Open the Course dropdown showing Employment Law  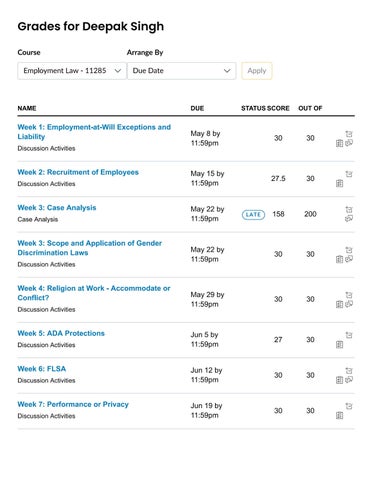click(72, 71)
